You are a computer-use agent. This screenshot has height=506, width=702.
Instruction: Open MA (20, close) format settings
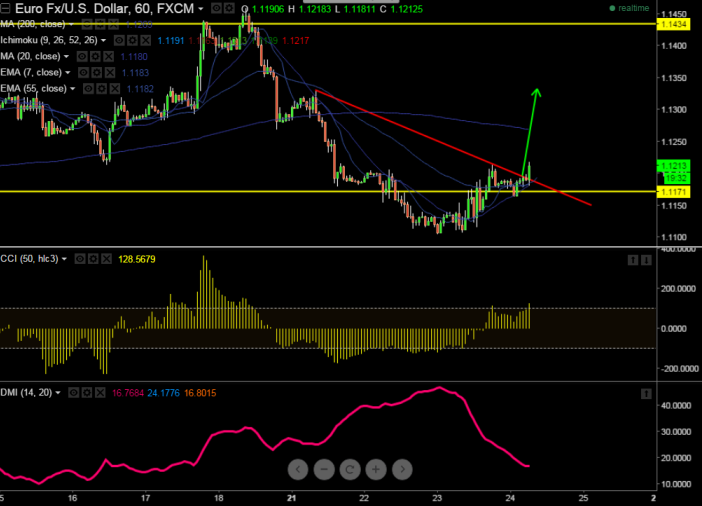95,56
